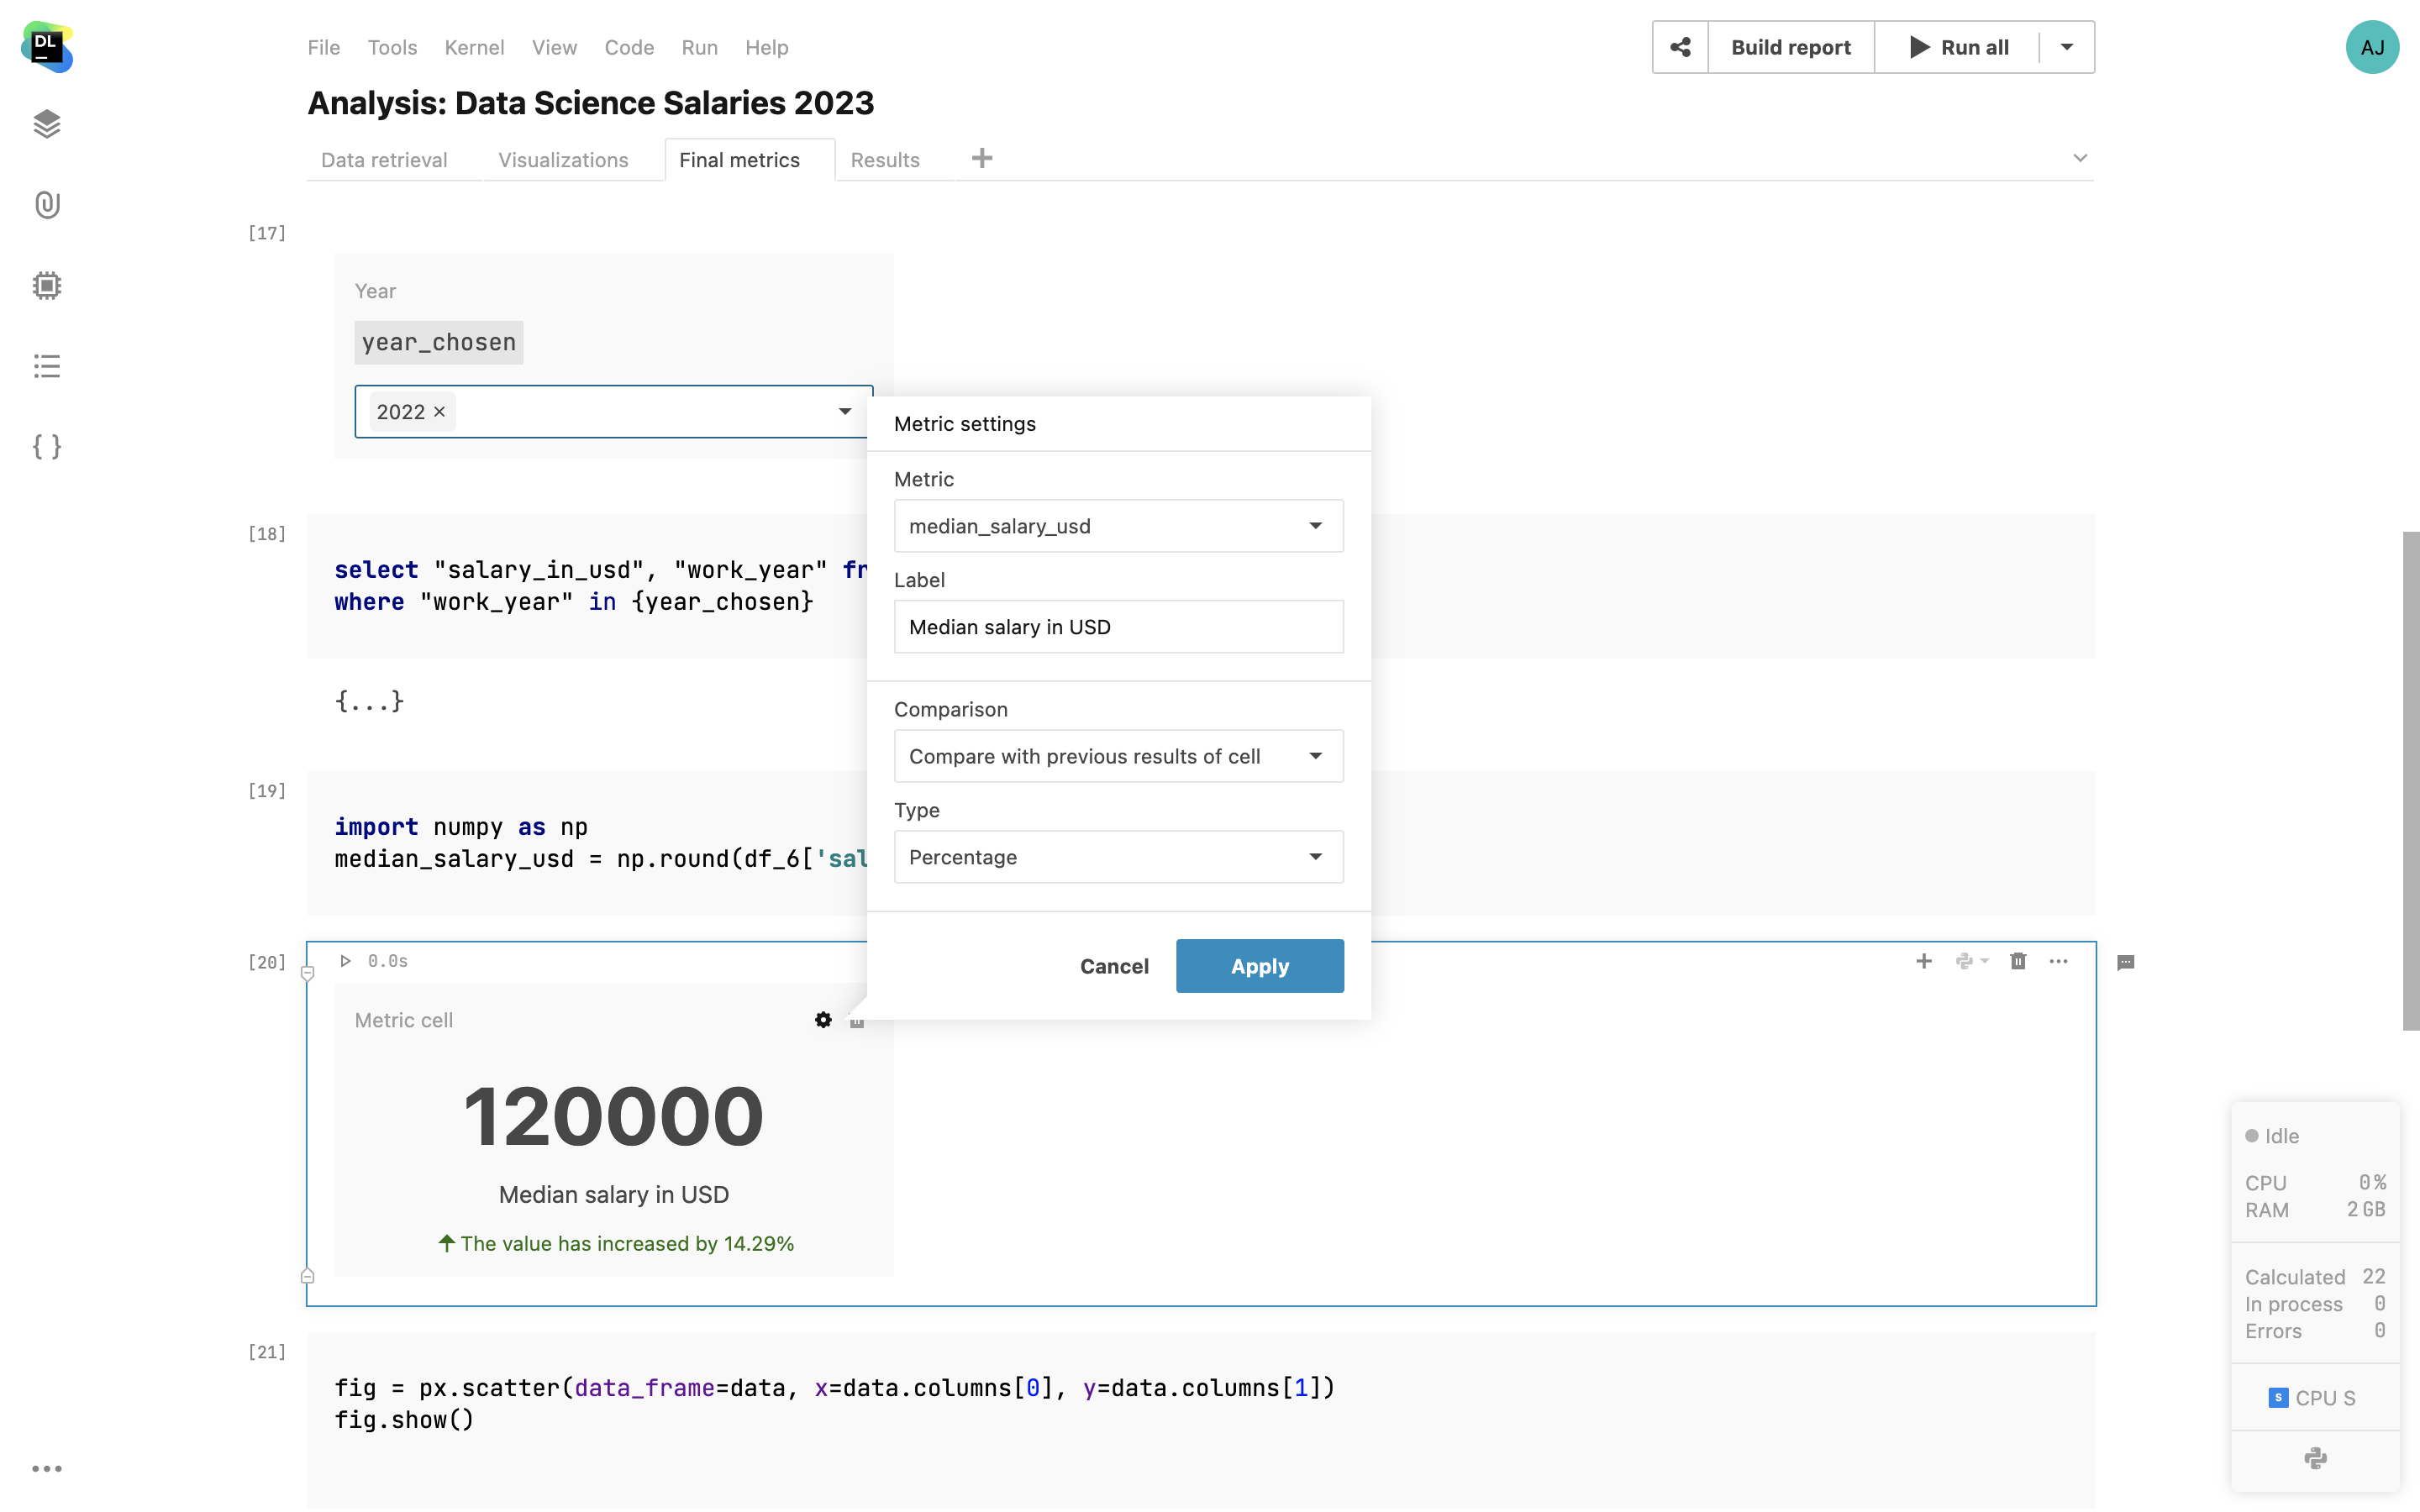Click the share icon beside Build report
The height and width of the screenshot is (1512, 2420).
1680,47
